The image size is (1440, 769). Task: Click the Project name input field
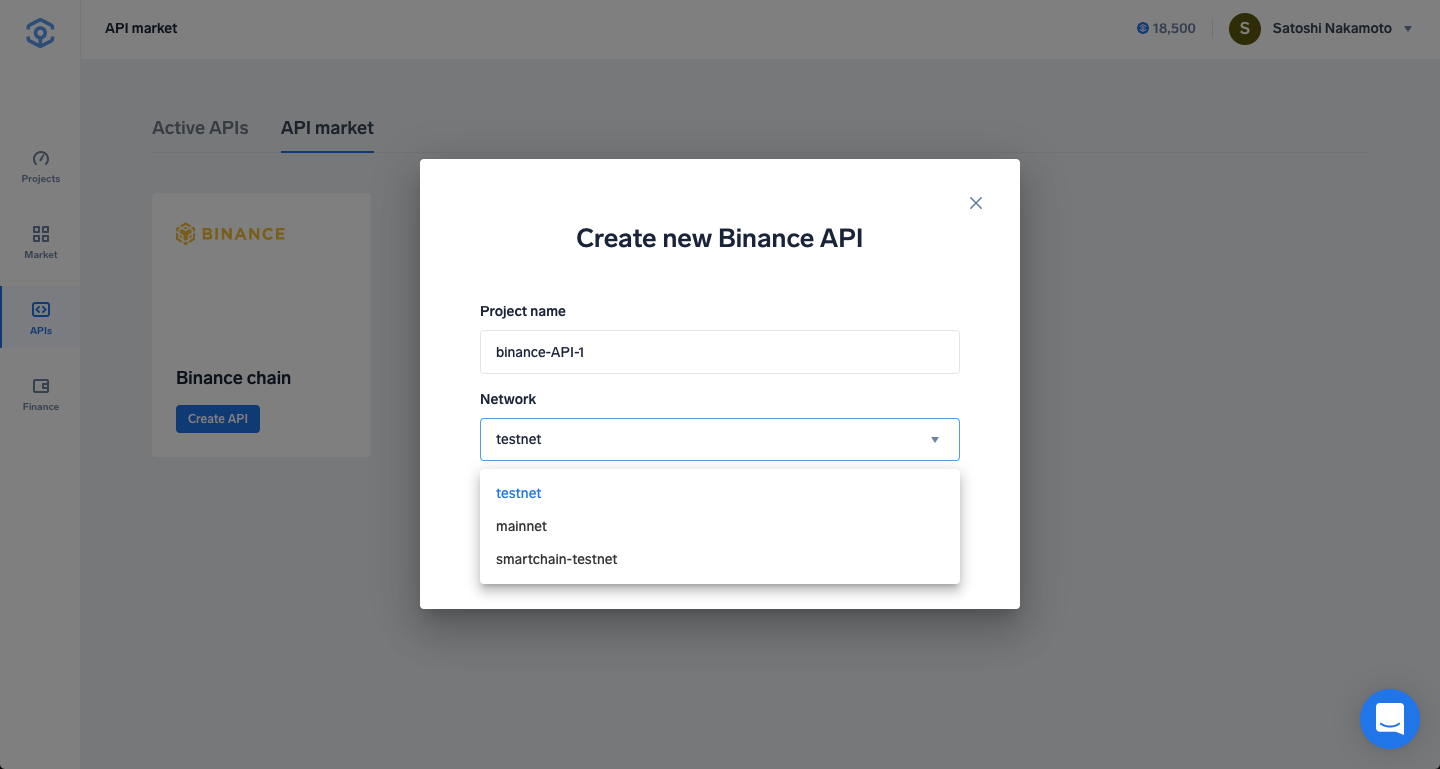pyautogui.click(x=720, y=352)
